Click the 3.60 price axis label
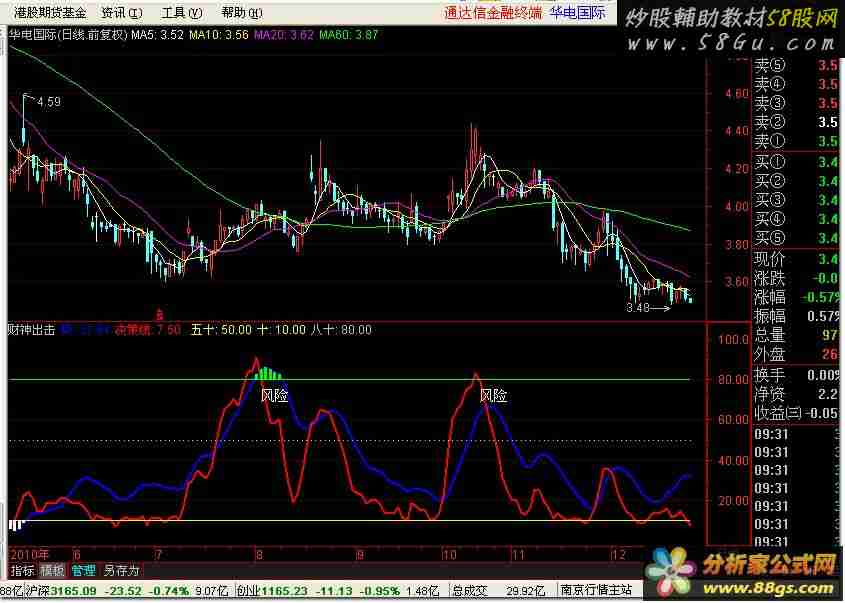This screenshot has width=845, height=603. click(737, 282)
